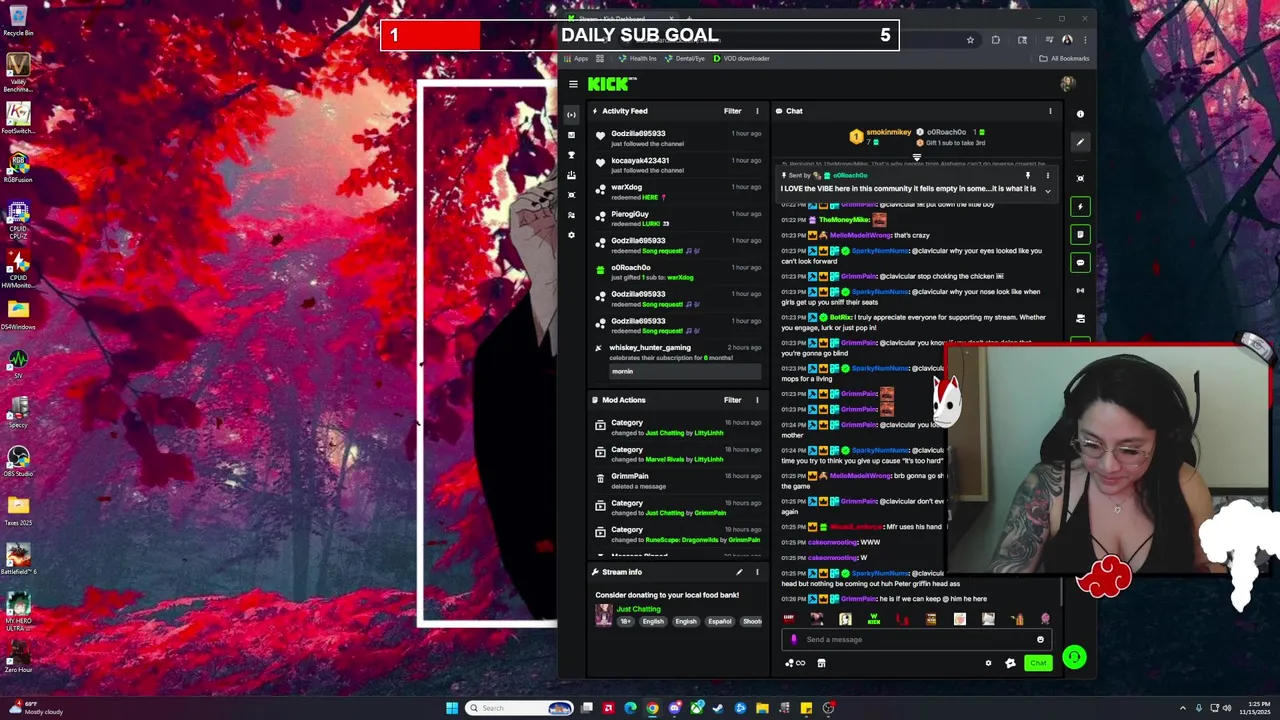Open the trophy achievements sidebar icon
The height and width of the screenshot is (720, 1280).
click(571, 155)
